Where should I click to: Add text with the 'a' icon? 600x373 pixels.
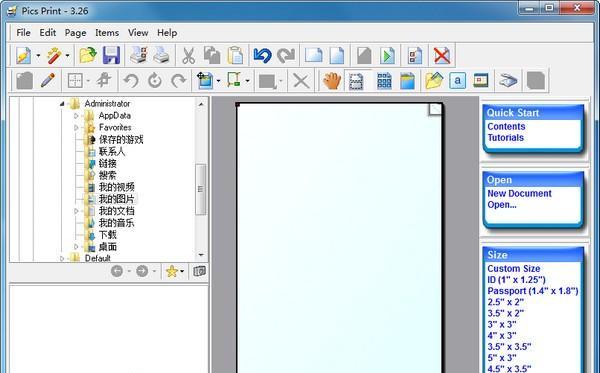pos(458,81)
